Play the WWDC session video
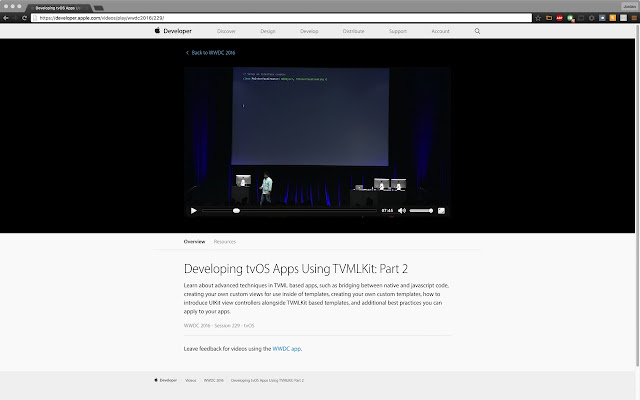The image size is (640, 400). [x=194, y=211]
